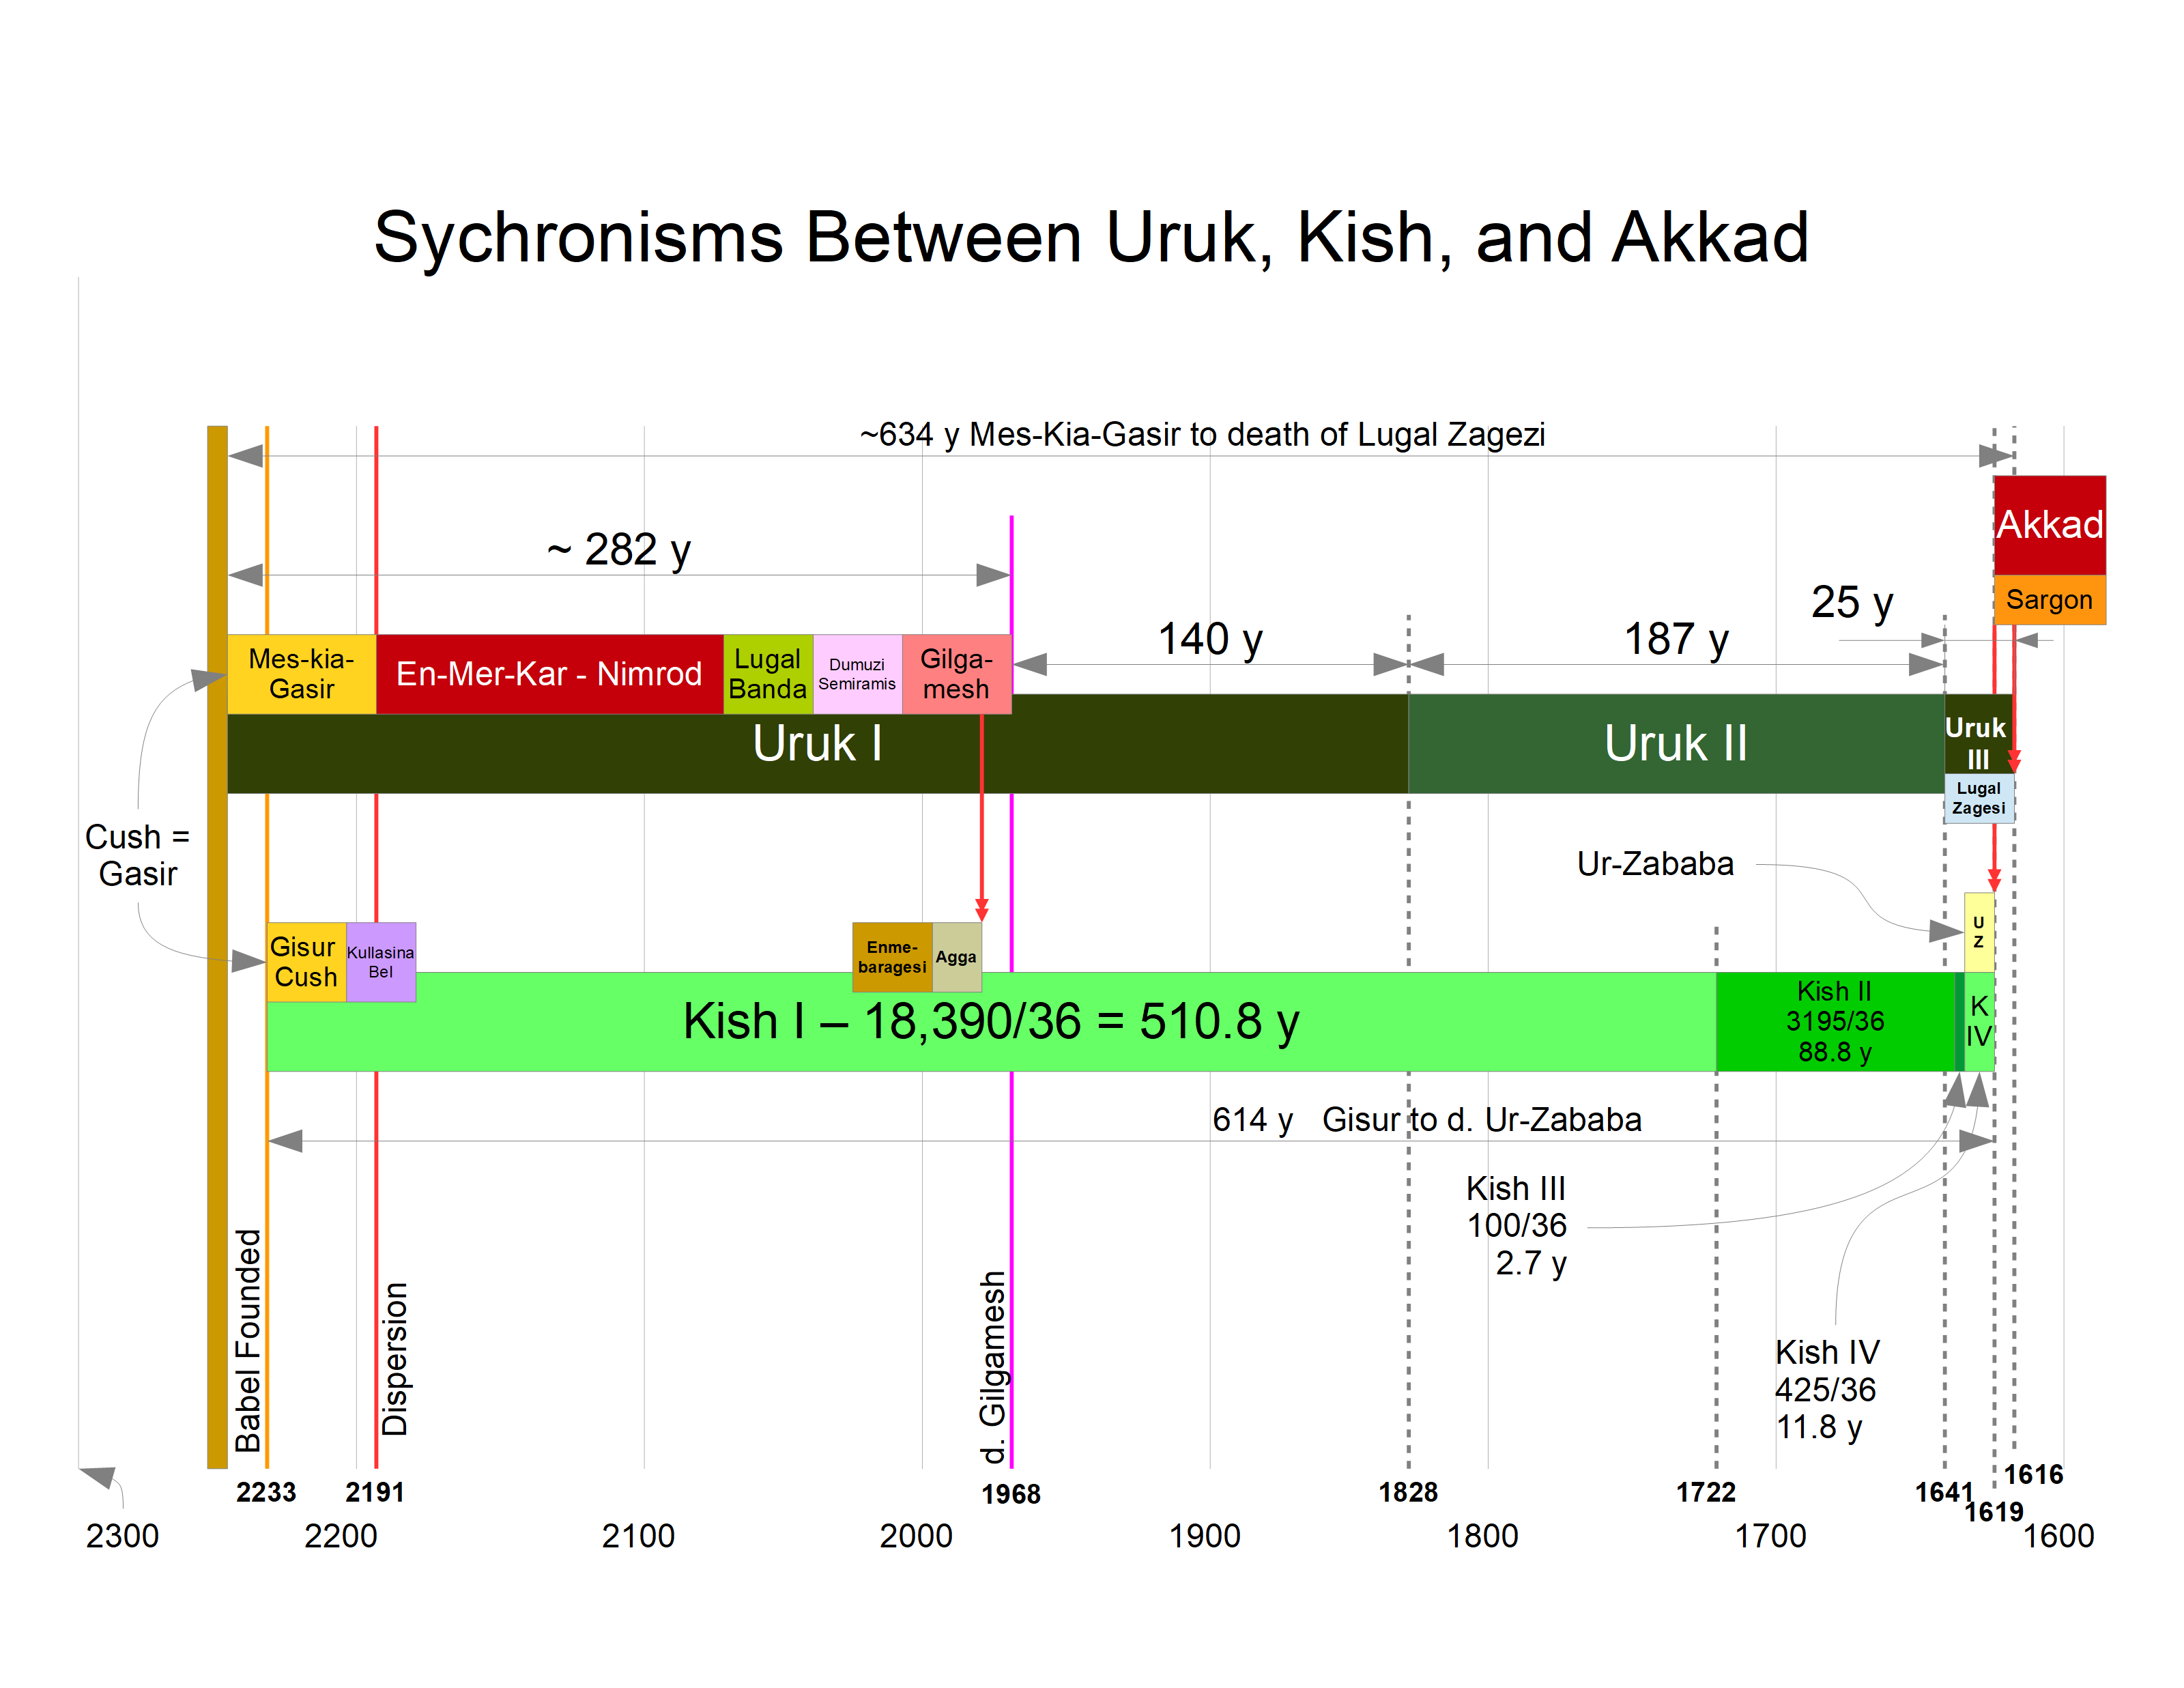Click the Kullasina Bel purple block
Image resolution: width=2184 pixels, height=1688 pixels.
click(380, 962)
